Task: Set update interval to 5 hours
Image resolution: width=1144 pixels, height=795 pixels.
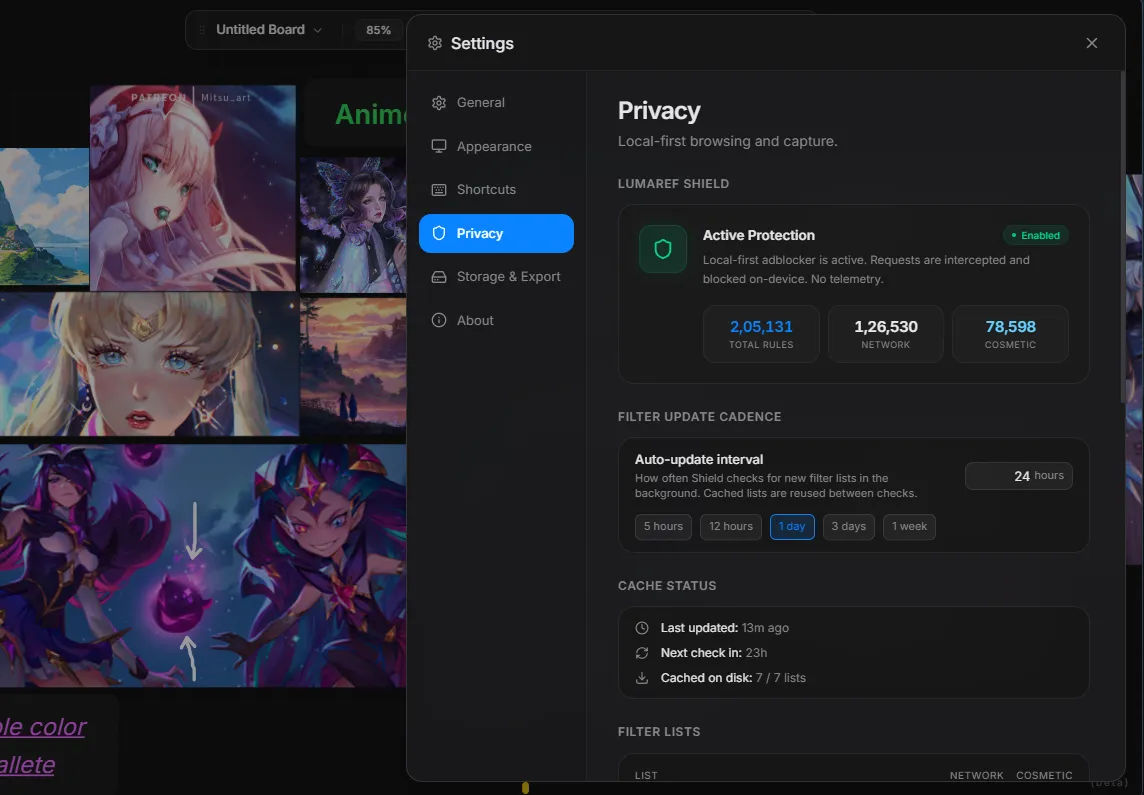Action: coord(663,527)
